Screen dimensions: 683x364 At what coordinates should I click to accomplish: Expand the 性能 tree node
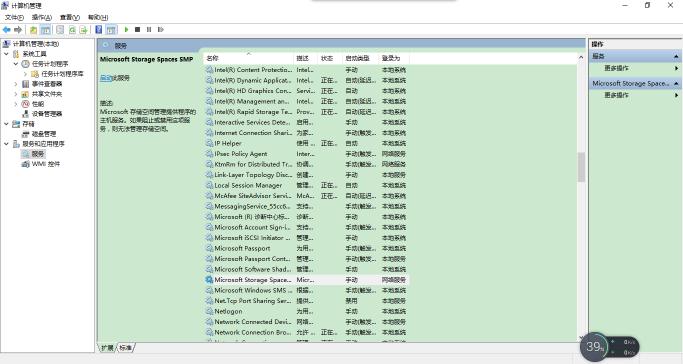click(16, 104)
